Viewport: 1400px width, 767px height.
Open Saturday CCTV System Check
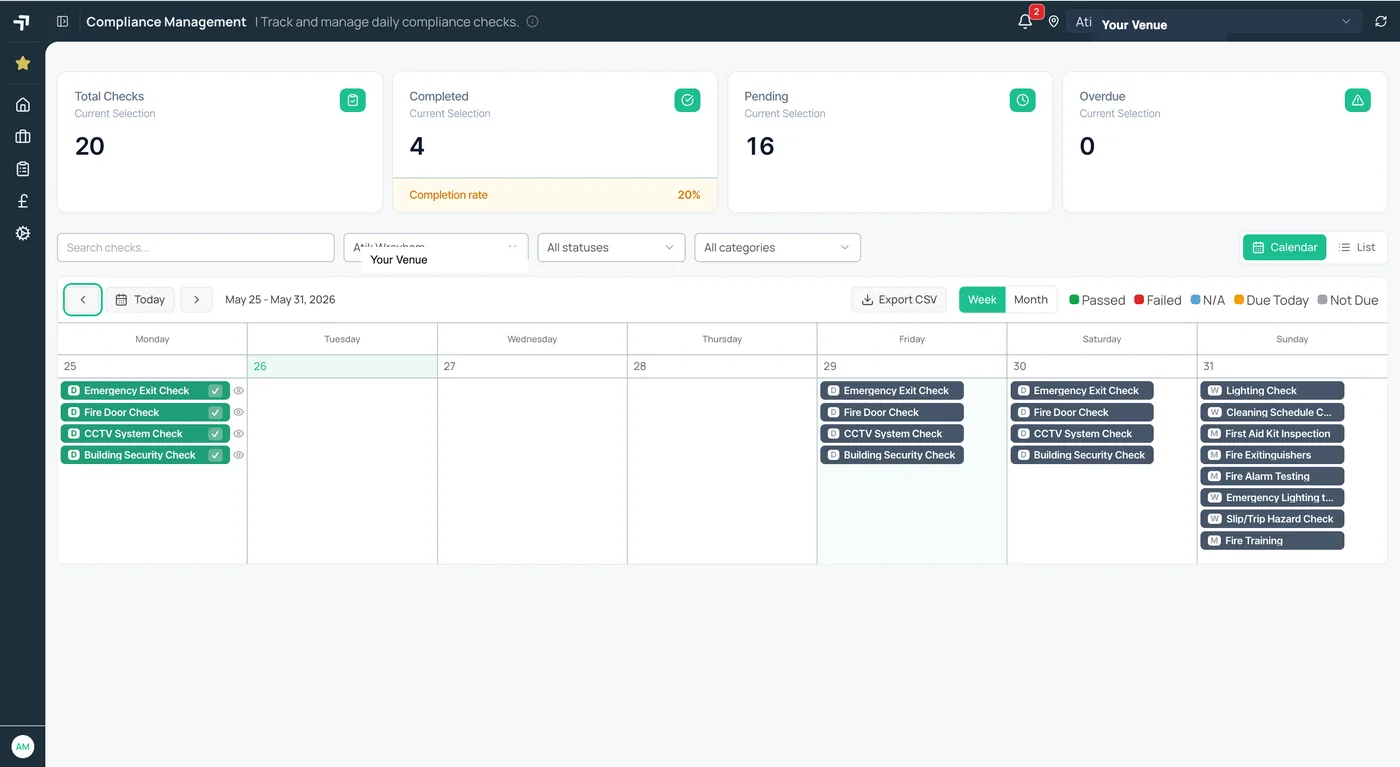[x=1082, y=434]
